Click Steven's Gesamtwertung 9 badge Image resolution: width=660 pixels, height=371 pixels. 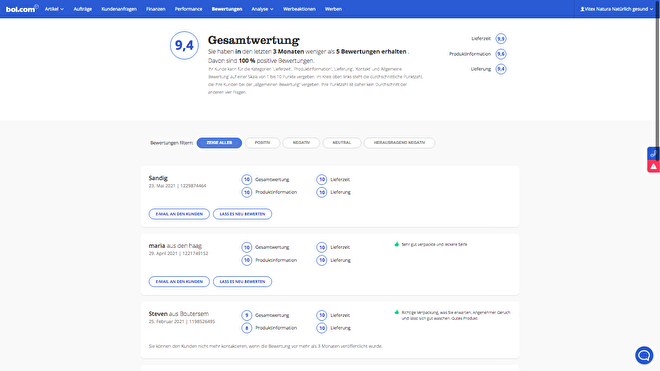click(247, 315)
